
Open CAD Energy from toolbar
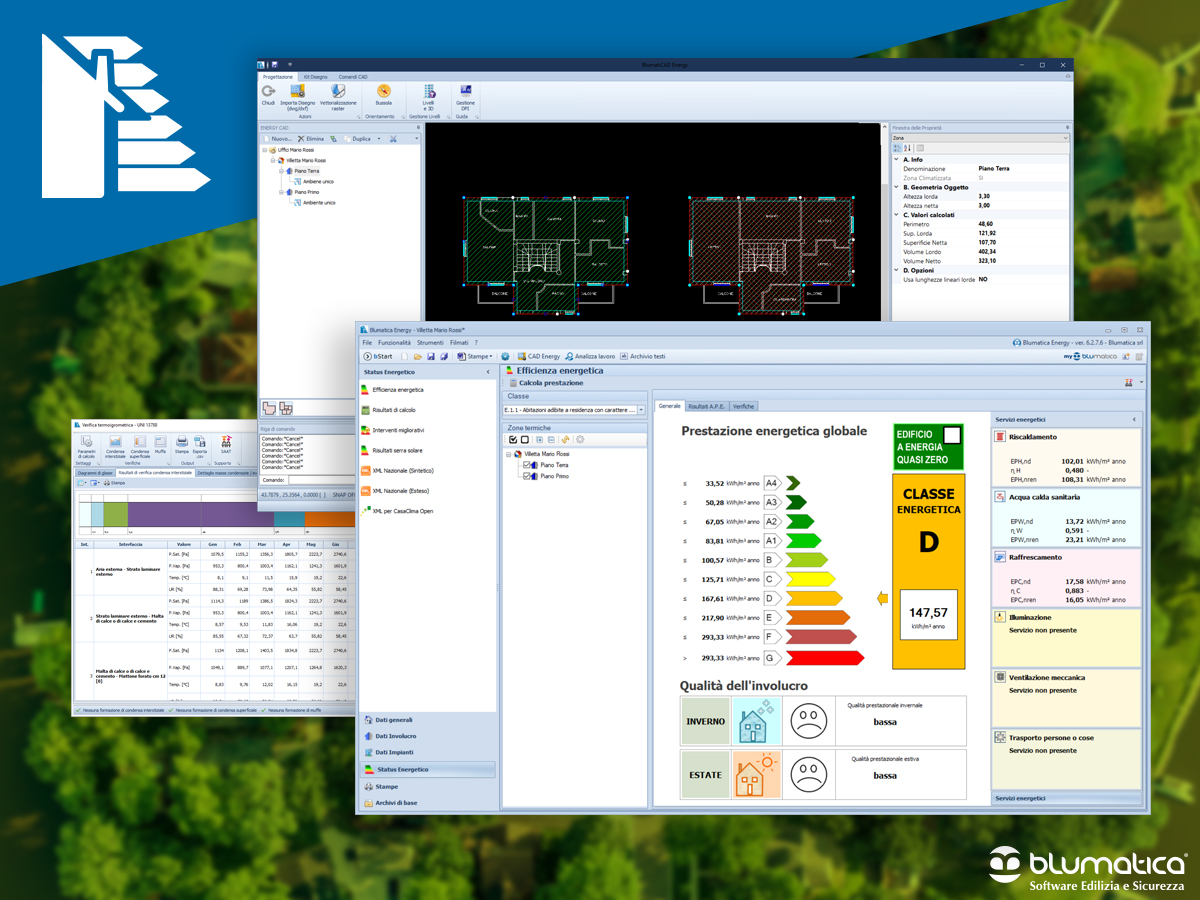538,356
